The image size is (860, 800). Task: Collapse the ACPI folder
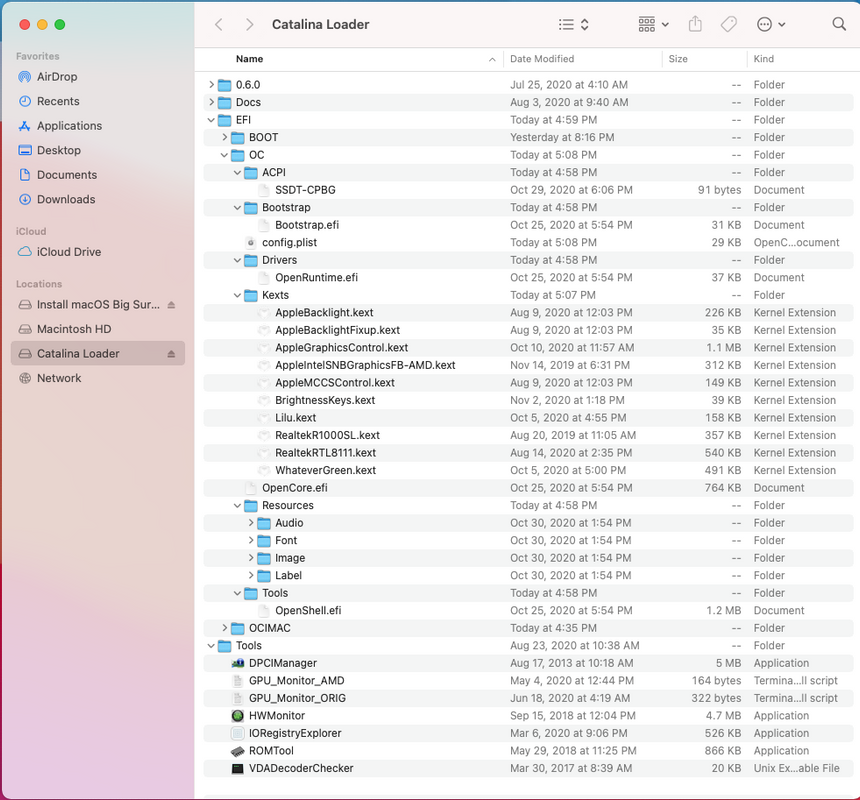pos(237,172)
